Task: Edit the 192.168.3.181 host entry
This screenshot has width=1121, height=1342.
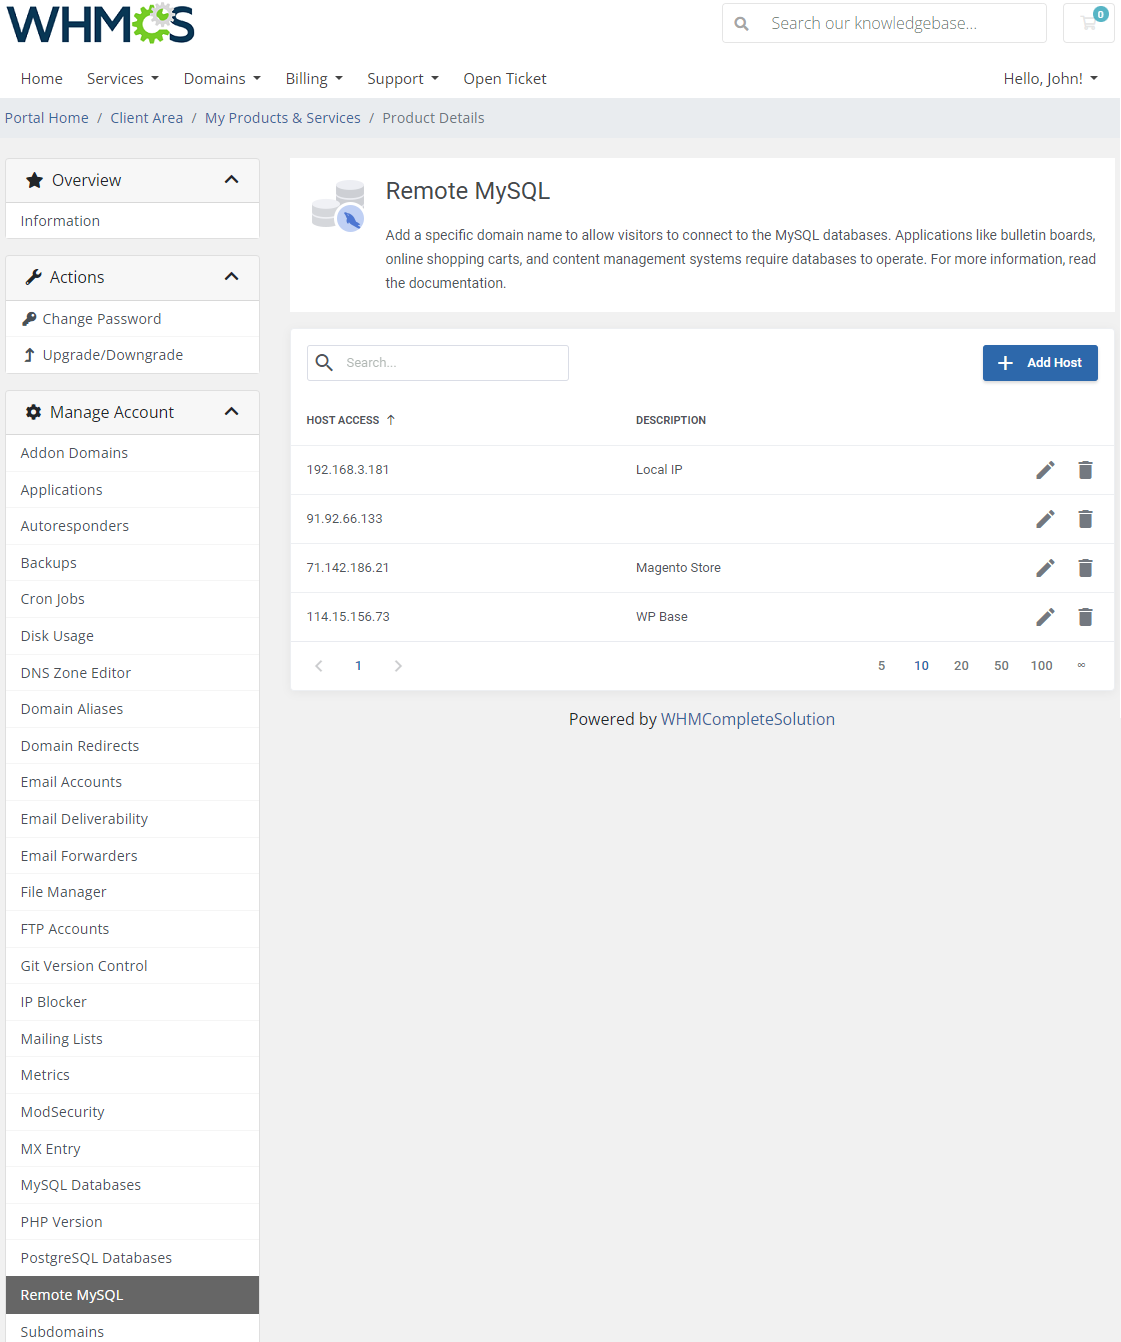Action: pyautogui.click(x=1045, y=470)
